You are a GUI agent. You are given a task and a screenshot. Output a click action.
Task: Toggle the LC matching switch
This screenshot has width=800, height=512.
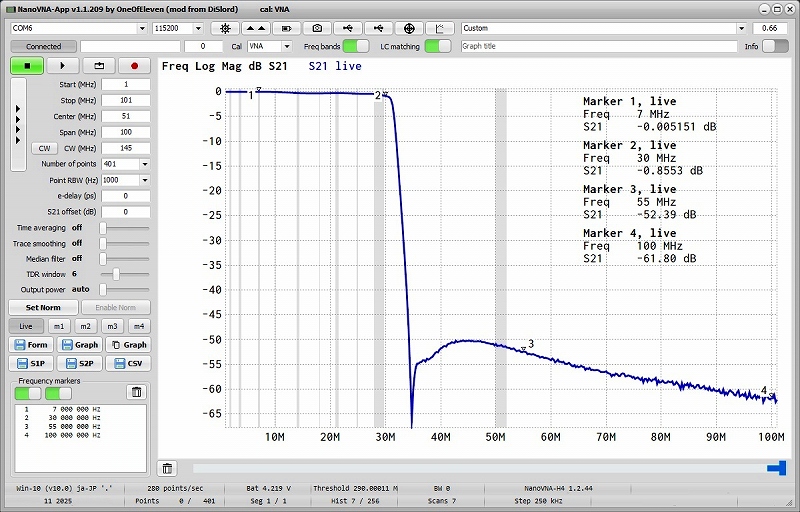coord(437,46)
